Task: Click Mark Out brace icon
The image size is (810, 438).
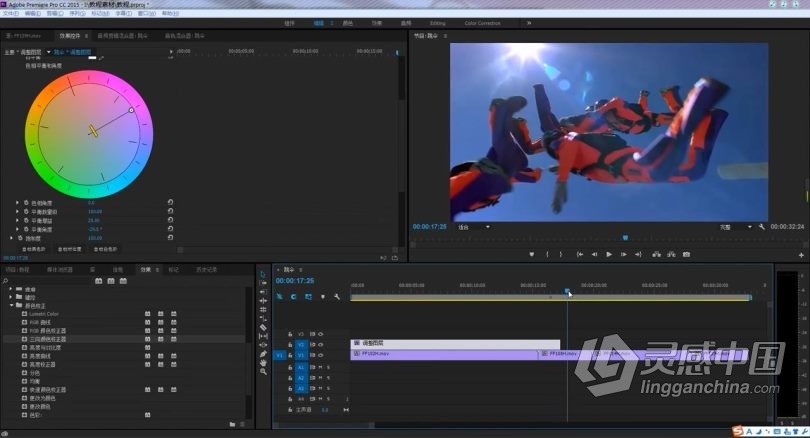Action: [x=561, y=254]
